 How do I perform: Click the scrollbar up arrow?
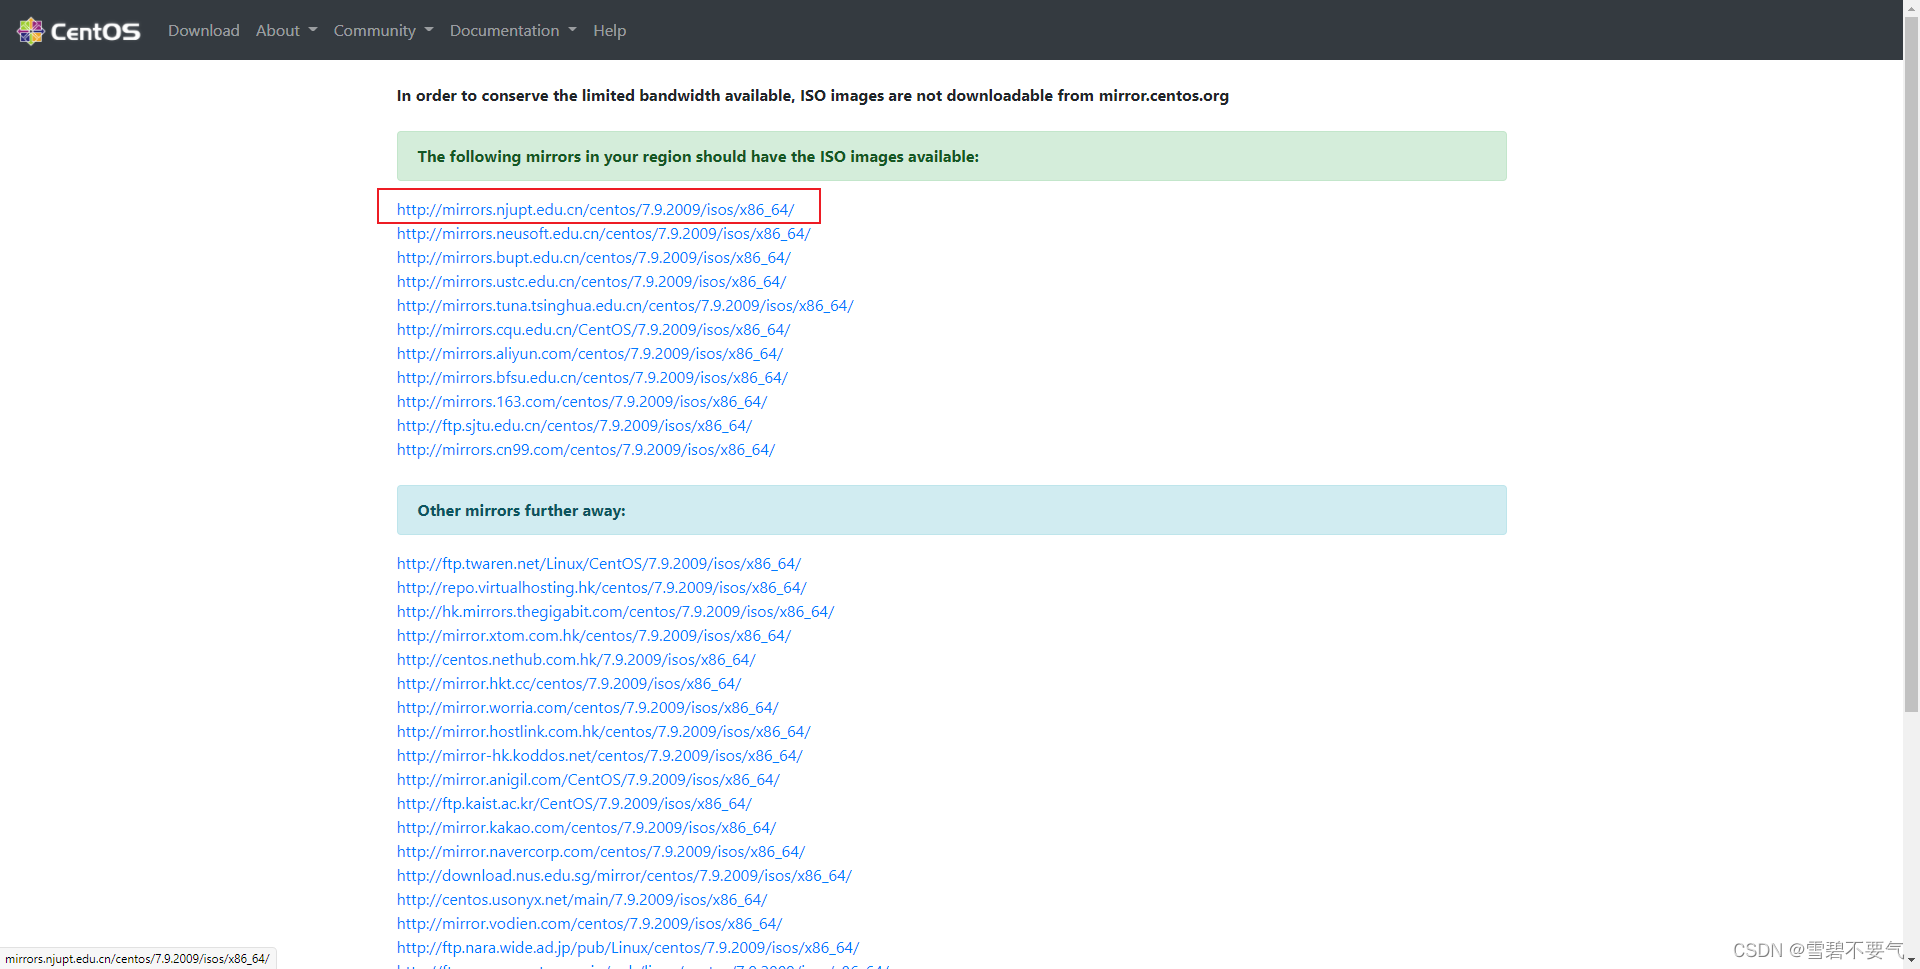1911,8
